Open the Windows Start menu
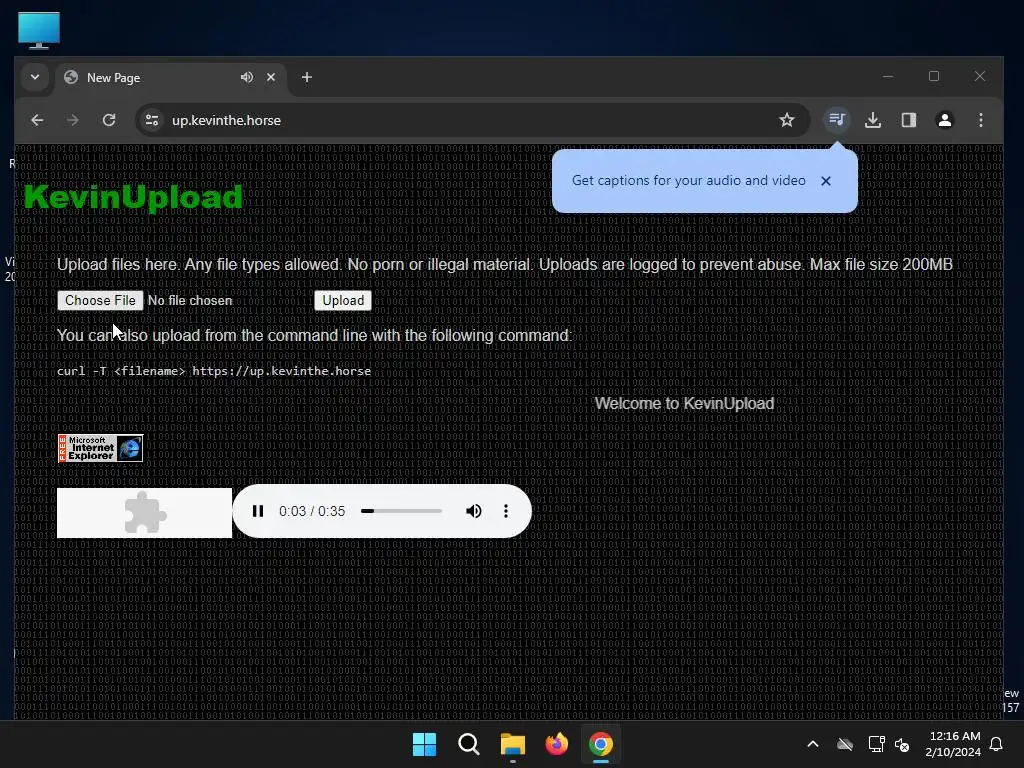Viewport: 1024px width, 768px height. click(x=424, y=744)
